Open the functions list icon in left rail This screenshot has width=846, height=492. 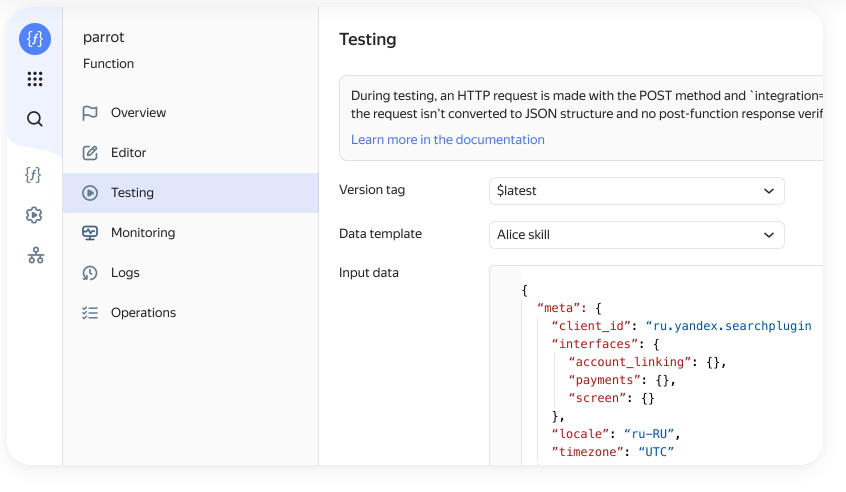coord(35,175)
